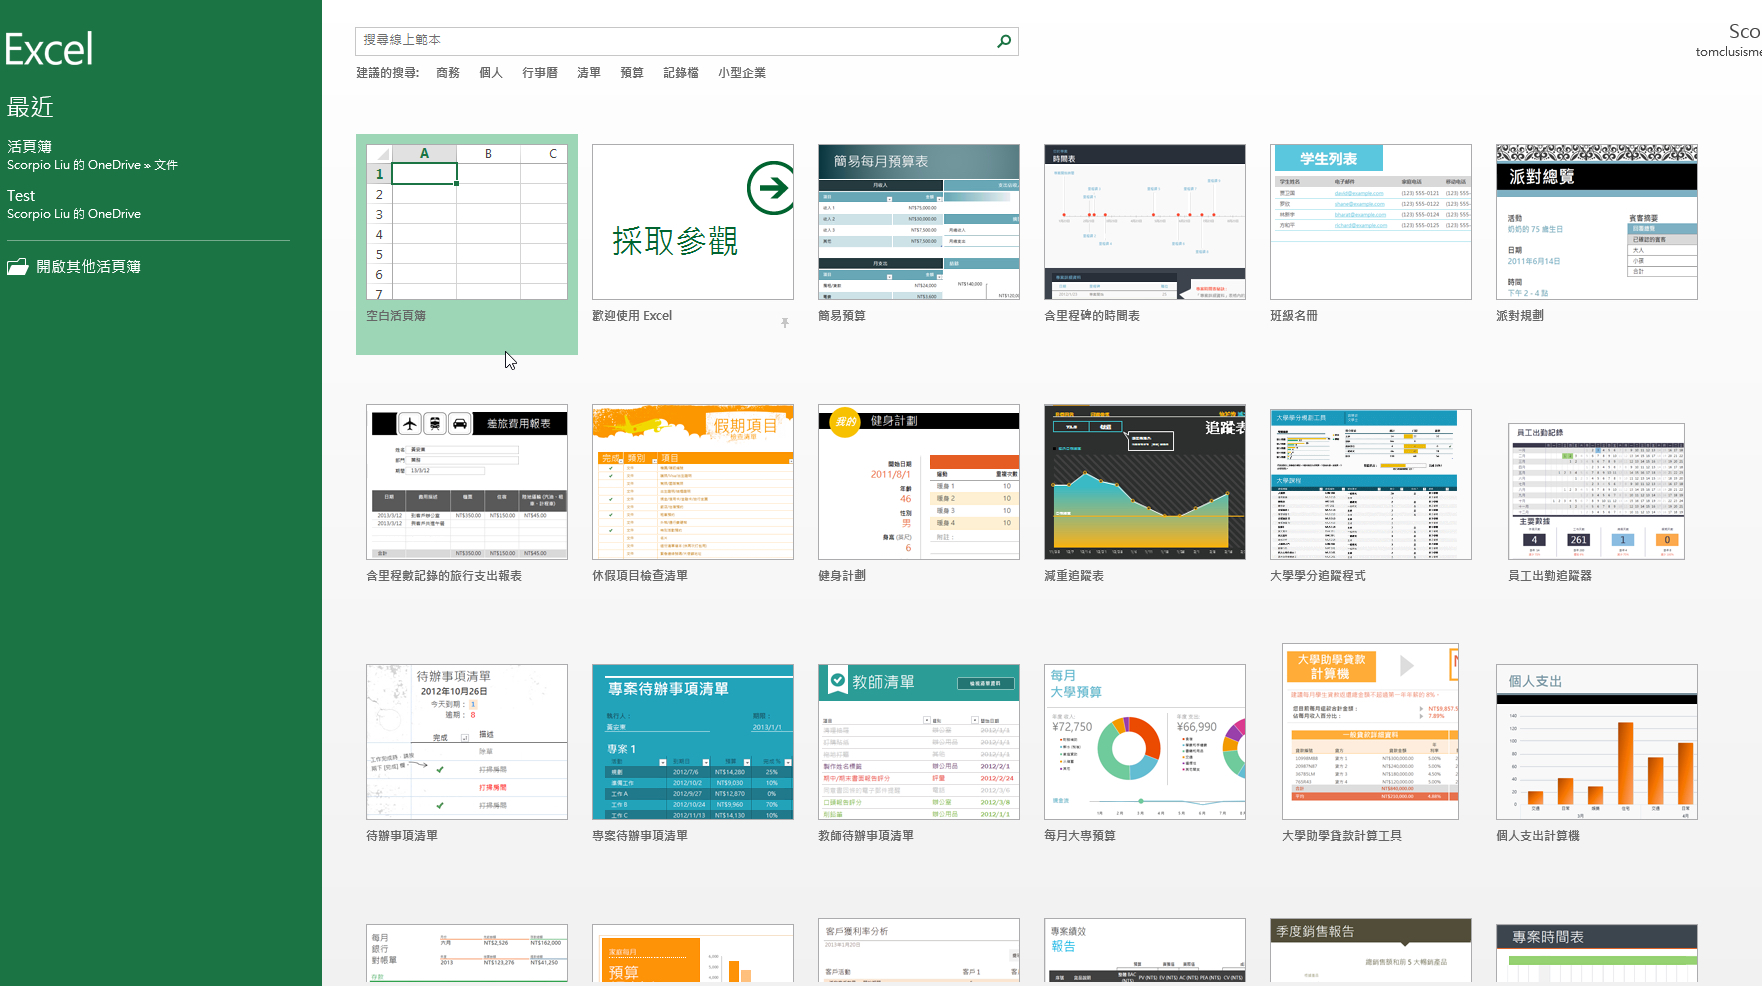Select the 大學助學貸款計算工具 template

pos(1371,732)
